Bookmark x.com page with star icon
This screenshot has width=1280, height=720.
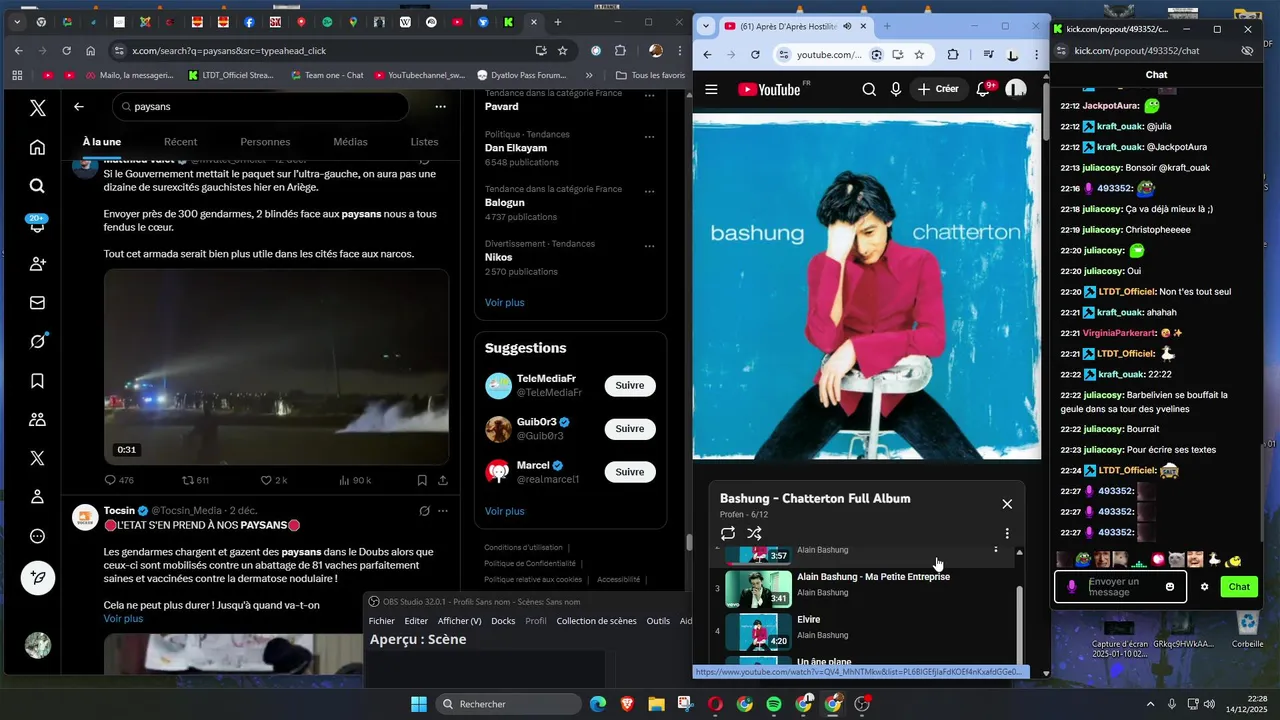(563, 50)
